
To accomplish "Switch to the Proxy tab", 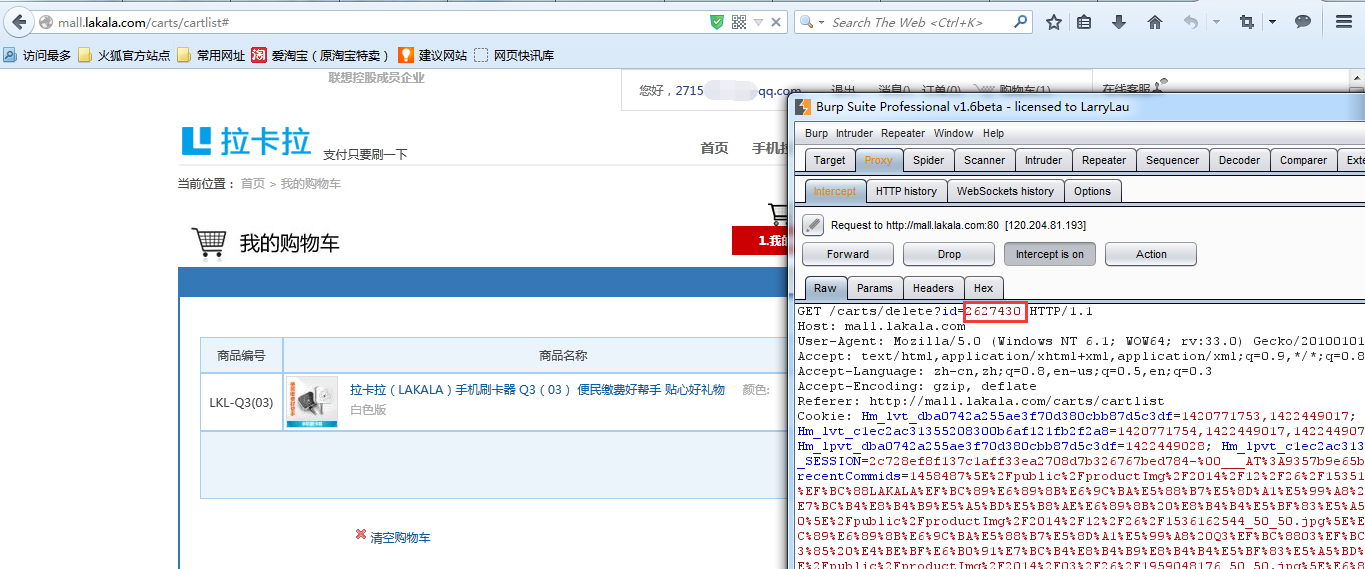I will (x=878, y=160).
